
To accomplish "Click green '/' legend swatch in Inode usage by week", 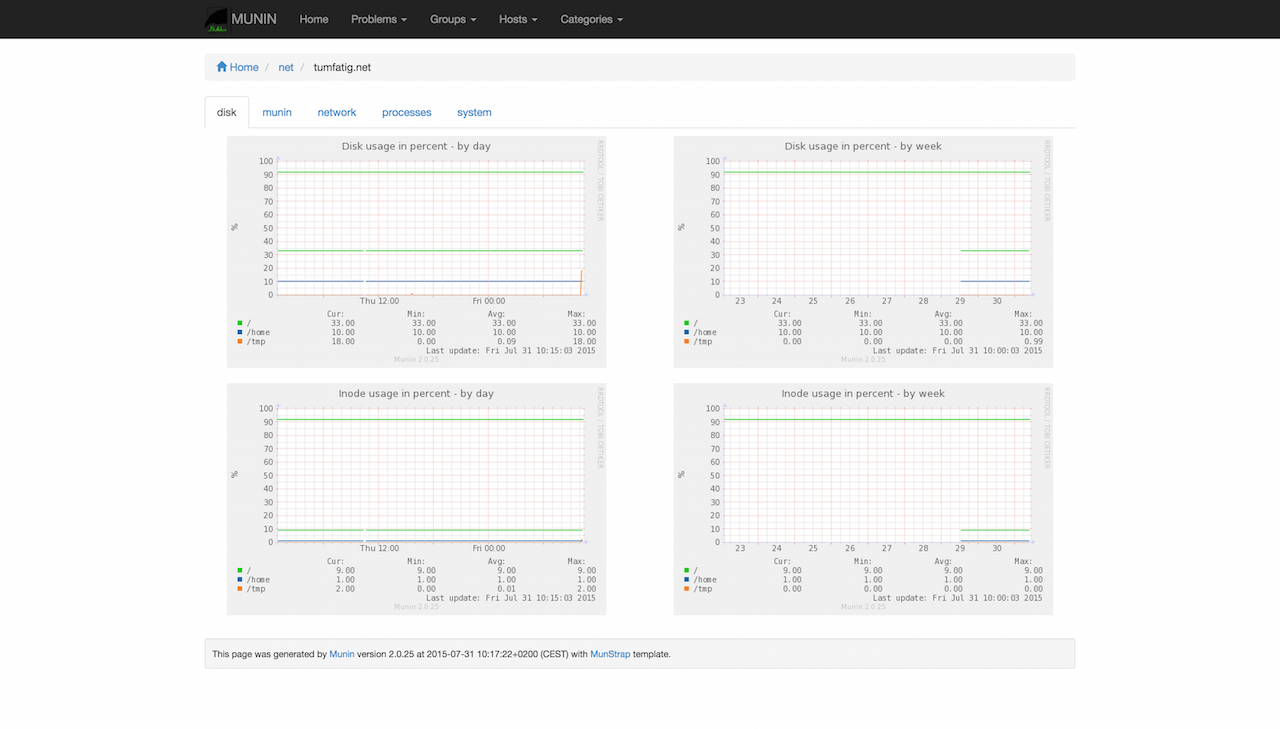I will click(687, 570).
